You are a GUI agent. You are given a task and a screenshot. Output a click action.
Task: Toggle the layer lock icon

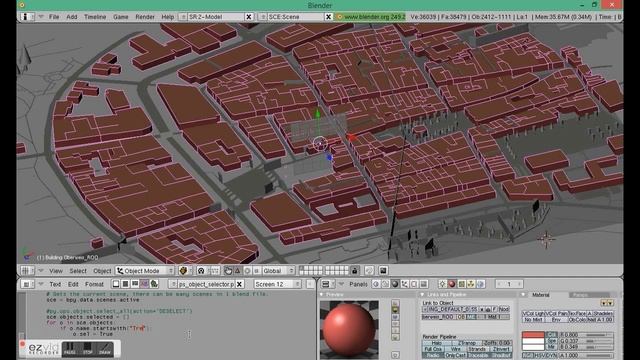(354, 271)
